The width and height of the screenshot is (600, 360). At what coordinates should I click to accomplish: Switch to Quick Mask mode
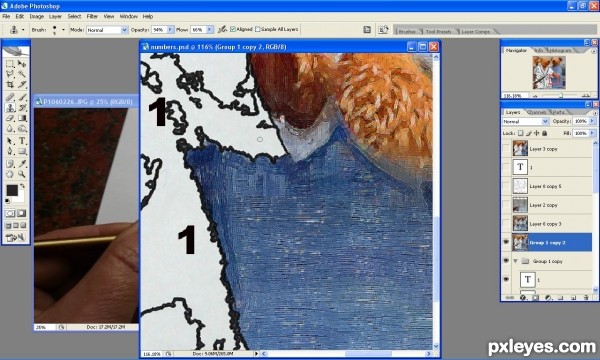[x=22, y=213]
